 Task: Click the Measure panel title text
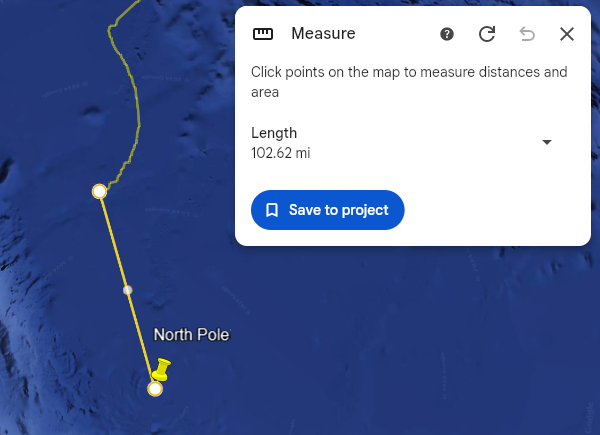point(323,34)
